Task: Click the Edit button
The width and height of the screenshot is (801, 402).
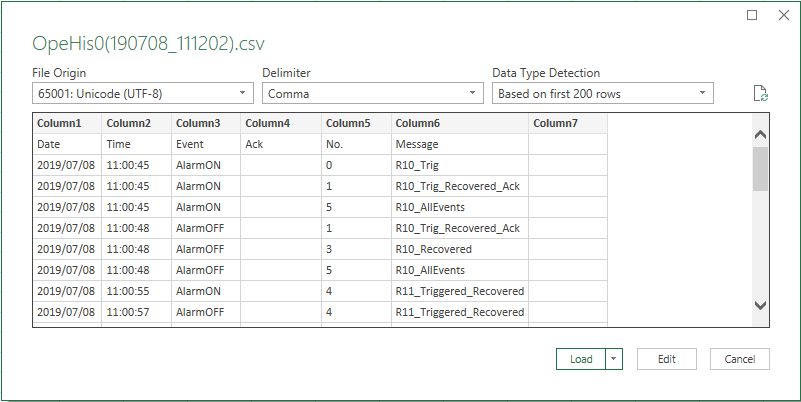Action: 667,359
